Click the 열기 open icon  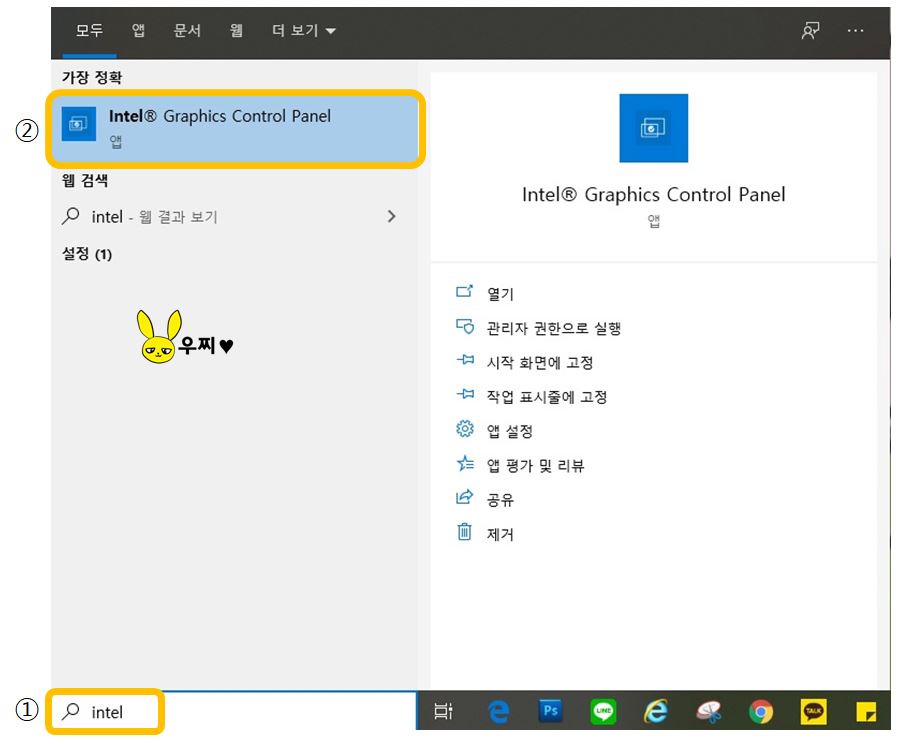[464, 292]
